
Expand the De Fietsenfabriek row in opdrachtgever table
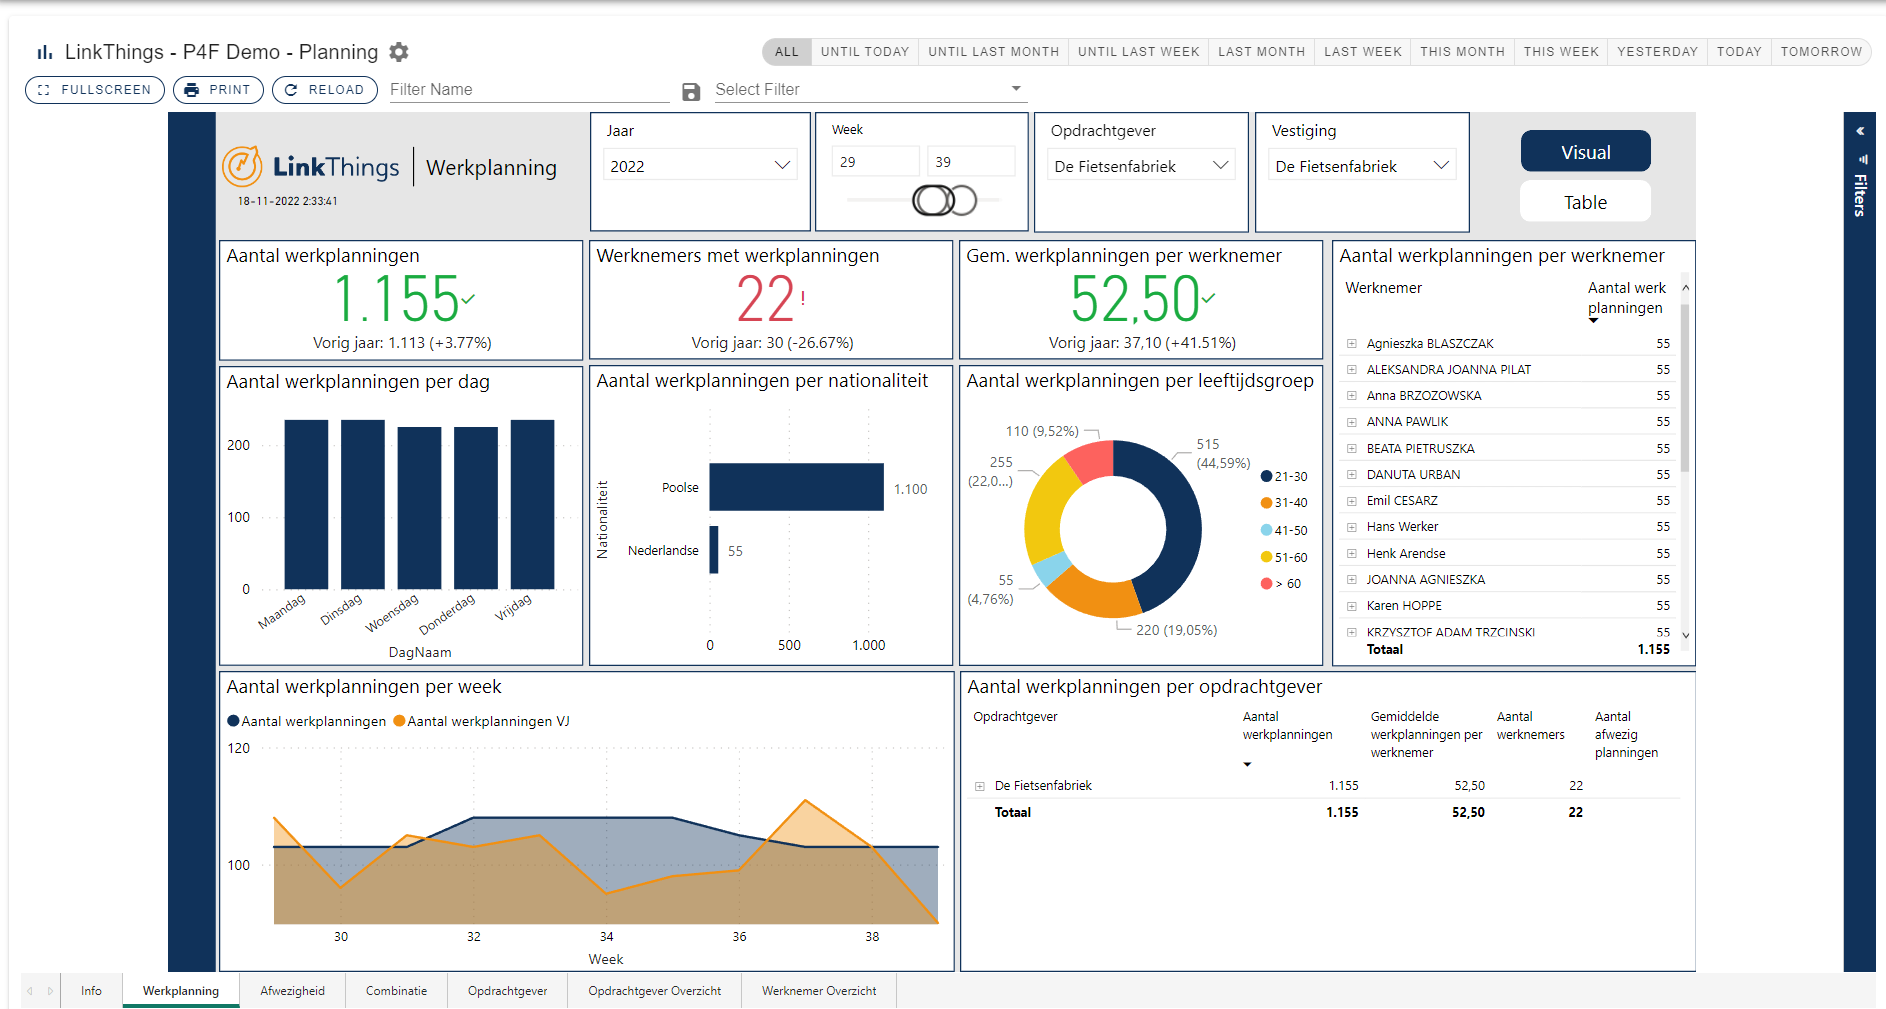coord(980,786)
